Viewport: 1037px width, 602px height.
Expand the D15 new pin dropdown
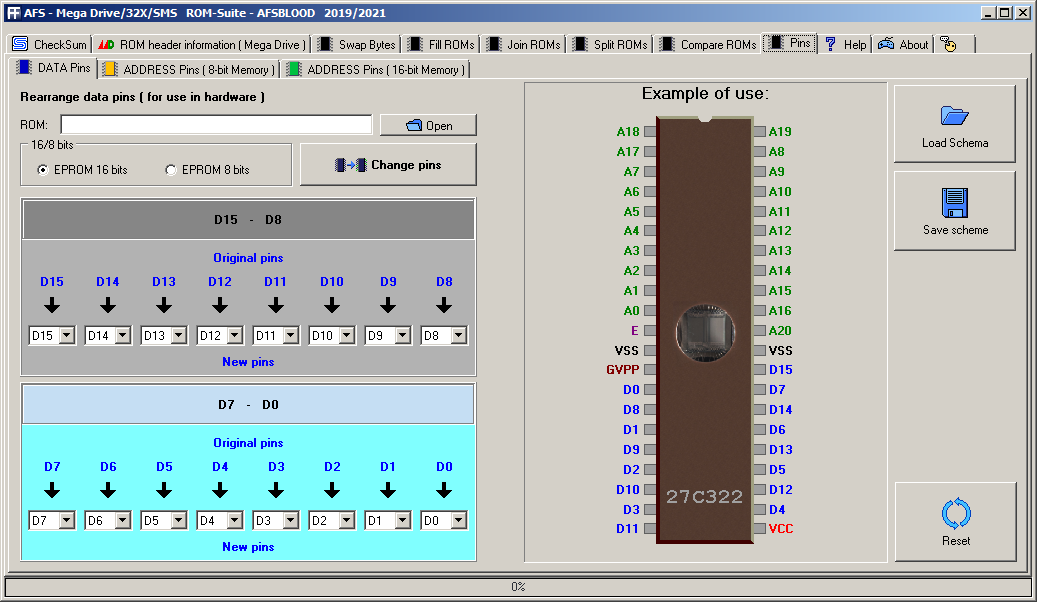pyautogui.click(x=67, y=335)
